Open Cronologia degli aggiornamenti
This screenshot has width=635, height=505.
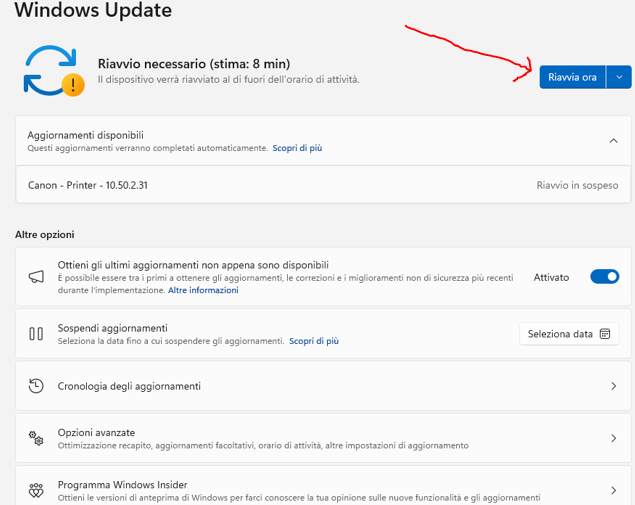(x=323, y=386)
